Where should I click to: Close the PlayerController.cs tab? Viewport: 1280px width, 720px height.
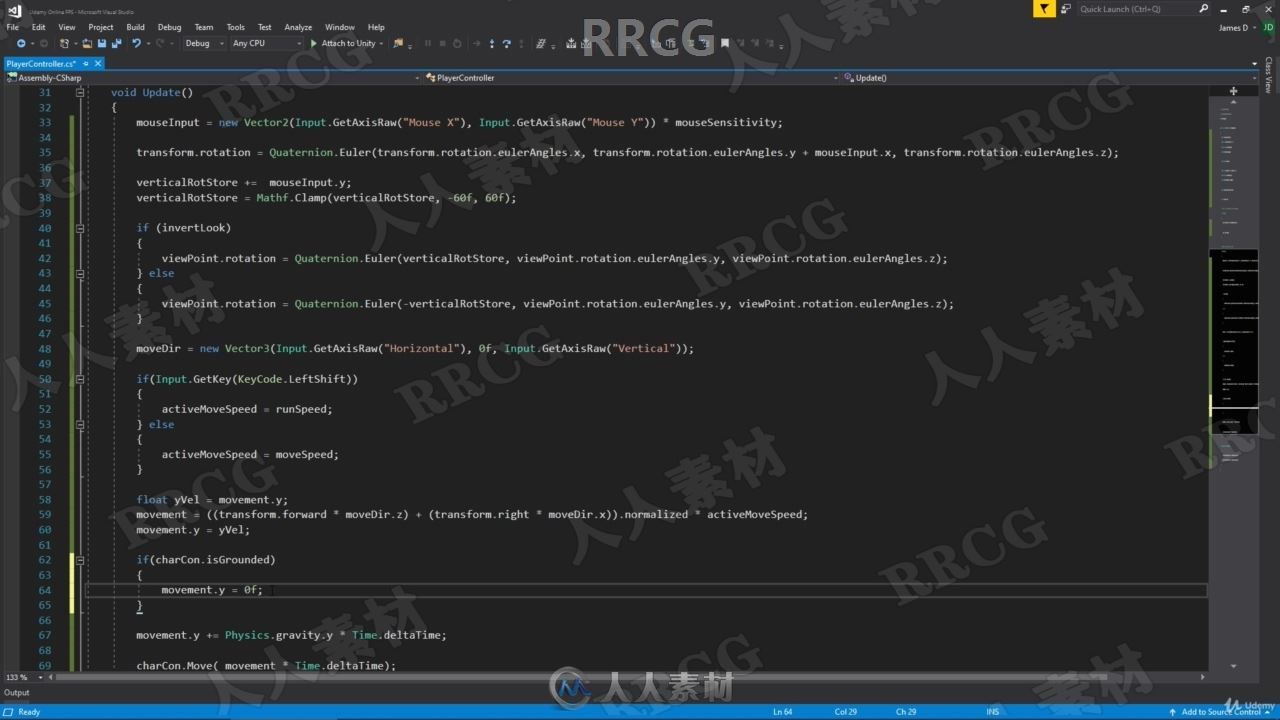98,63
